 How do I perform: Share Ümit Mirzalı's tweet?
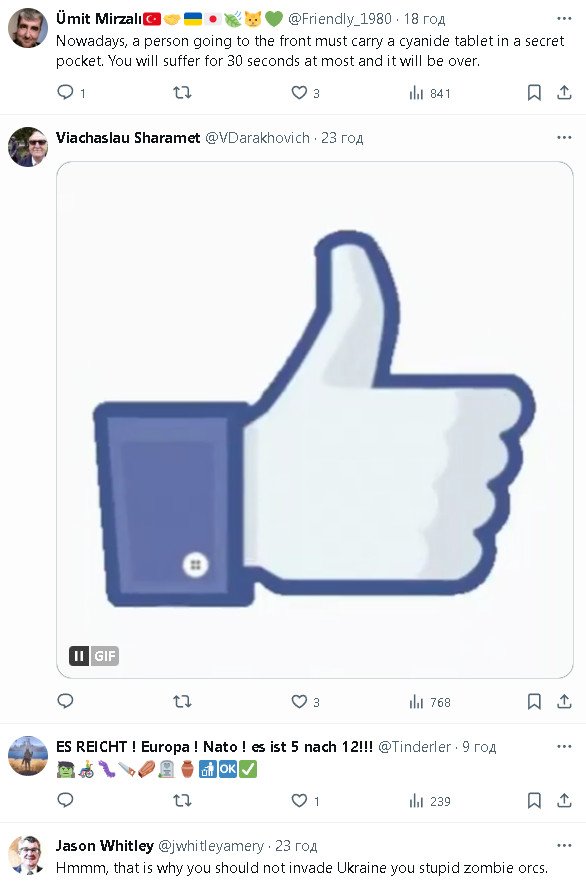coord(564,92)
